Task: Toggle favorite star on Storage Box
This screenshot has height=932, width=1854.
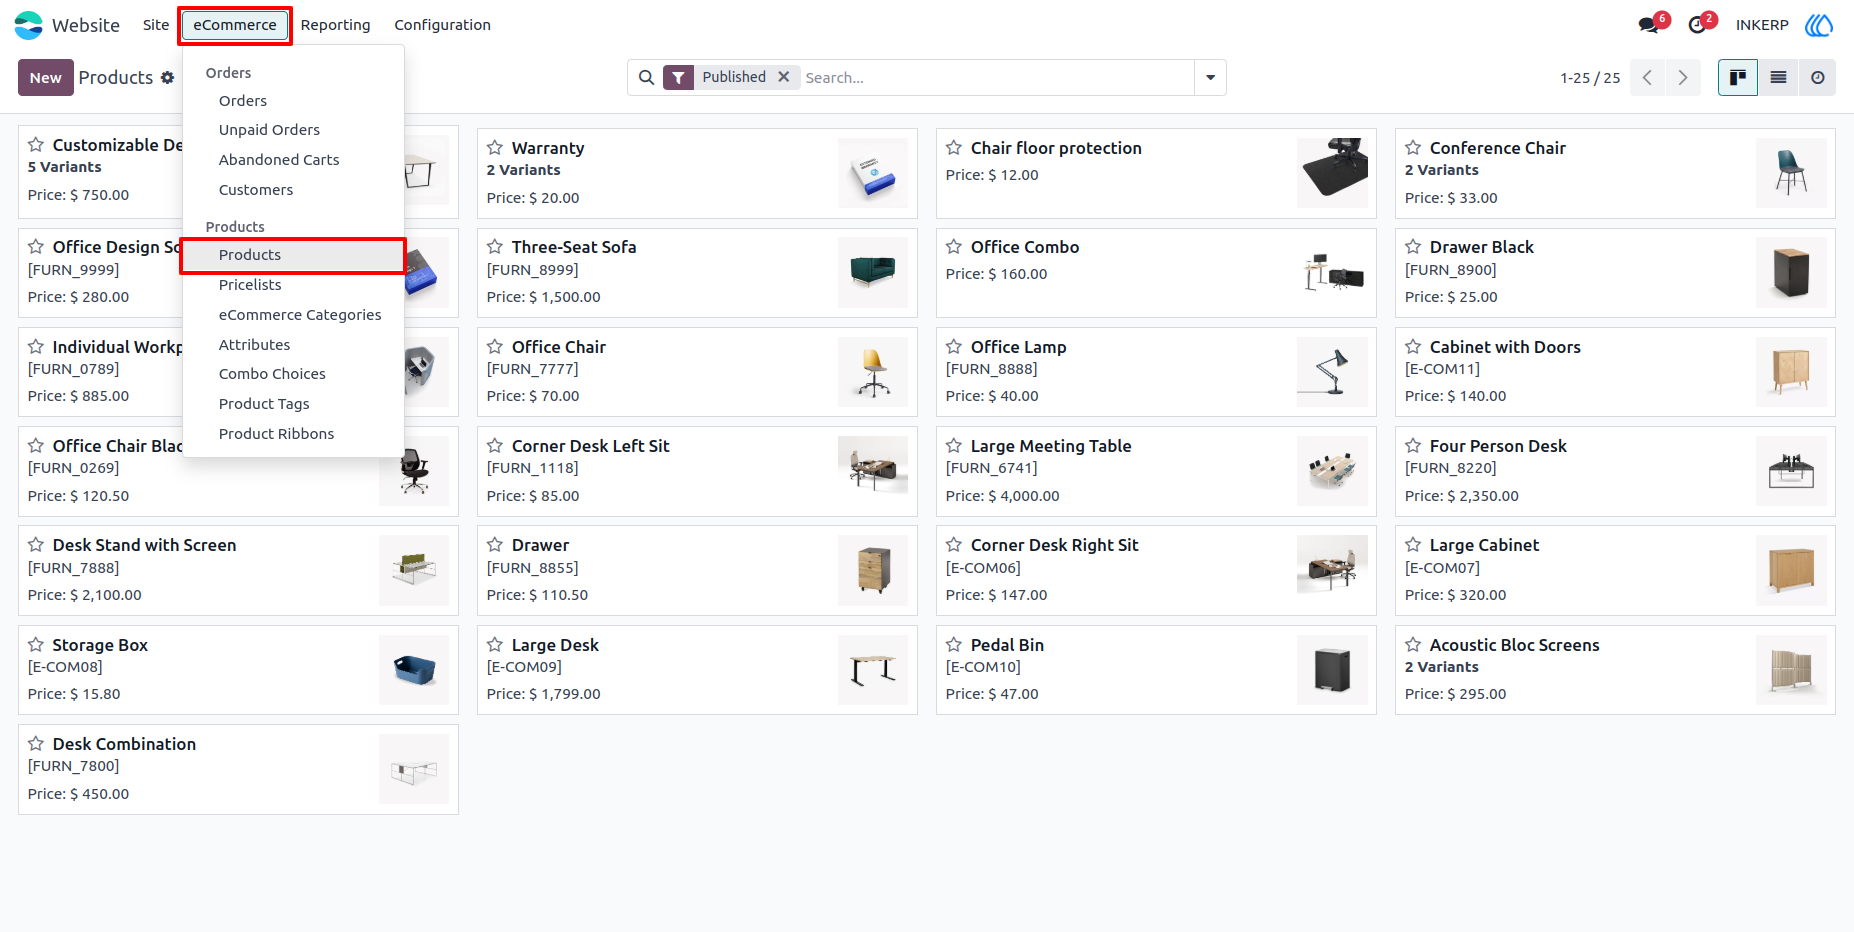Action: point(36,645)
